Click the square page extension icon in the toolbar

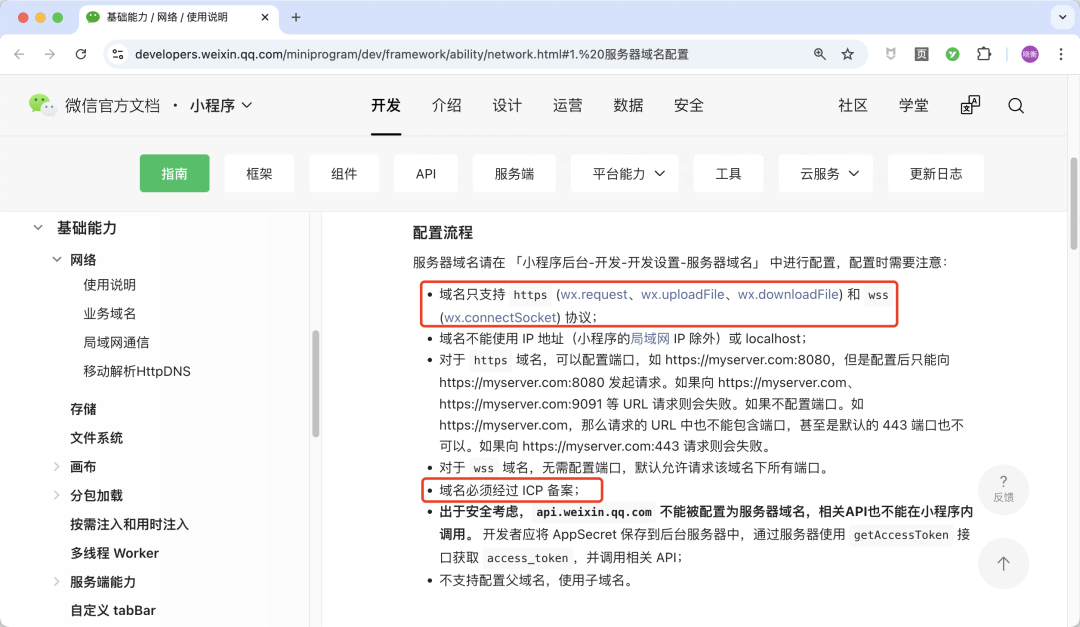(x=922, y=54)
